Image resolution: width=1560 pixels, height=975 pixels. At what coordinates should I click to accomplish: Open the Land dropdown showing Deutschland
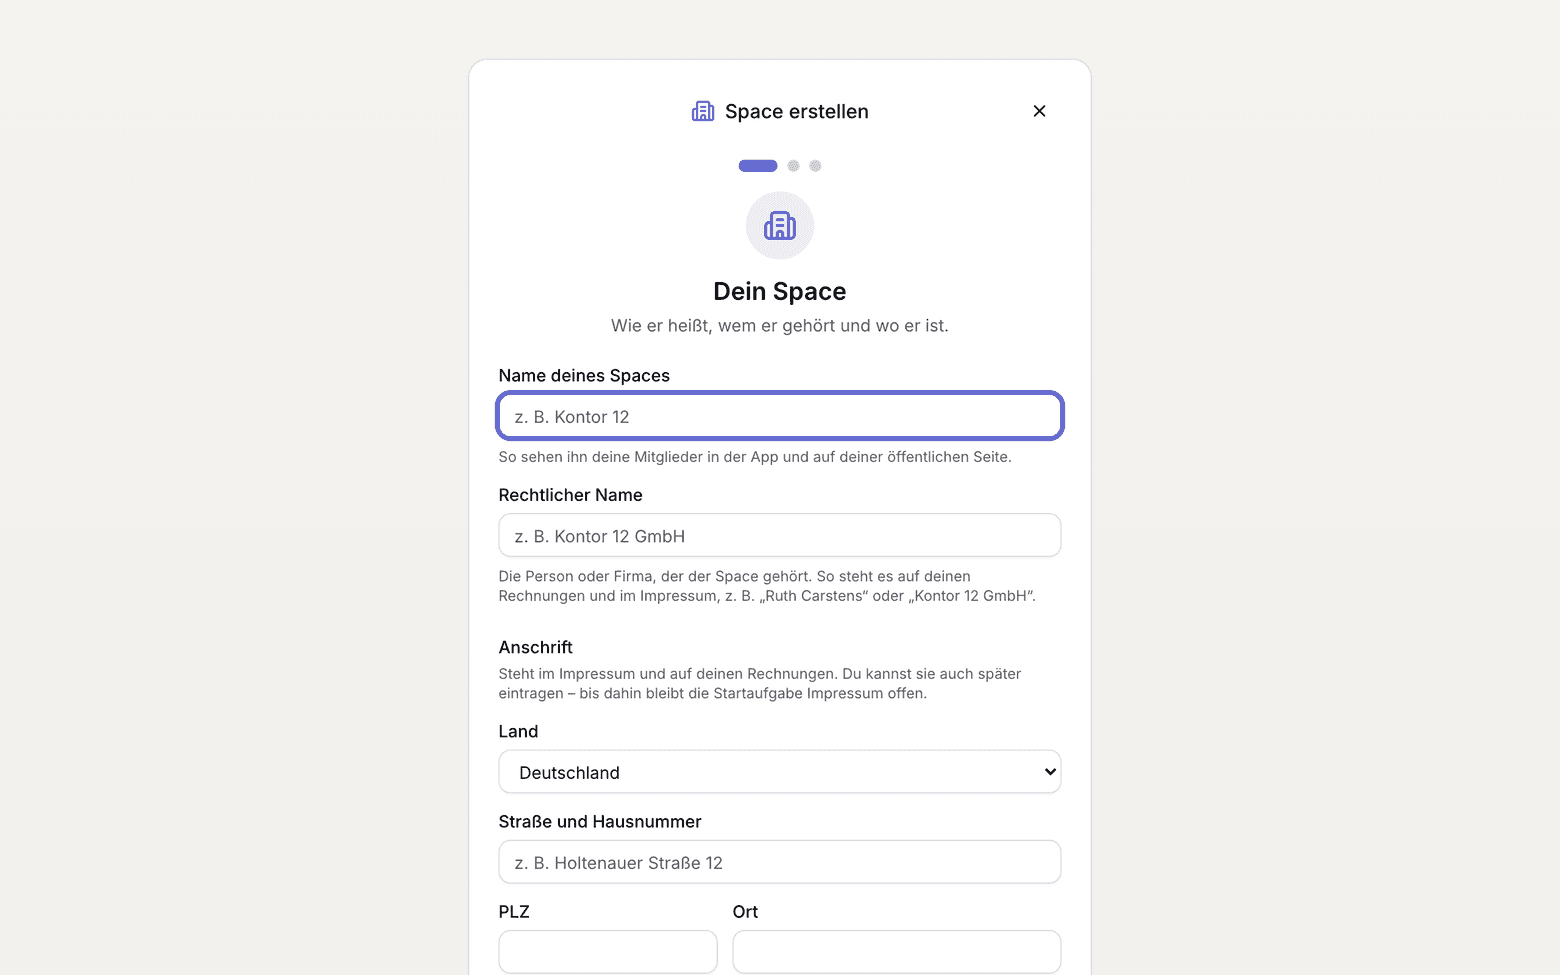(780, 772)
